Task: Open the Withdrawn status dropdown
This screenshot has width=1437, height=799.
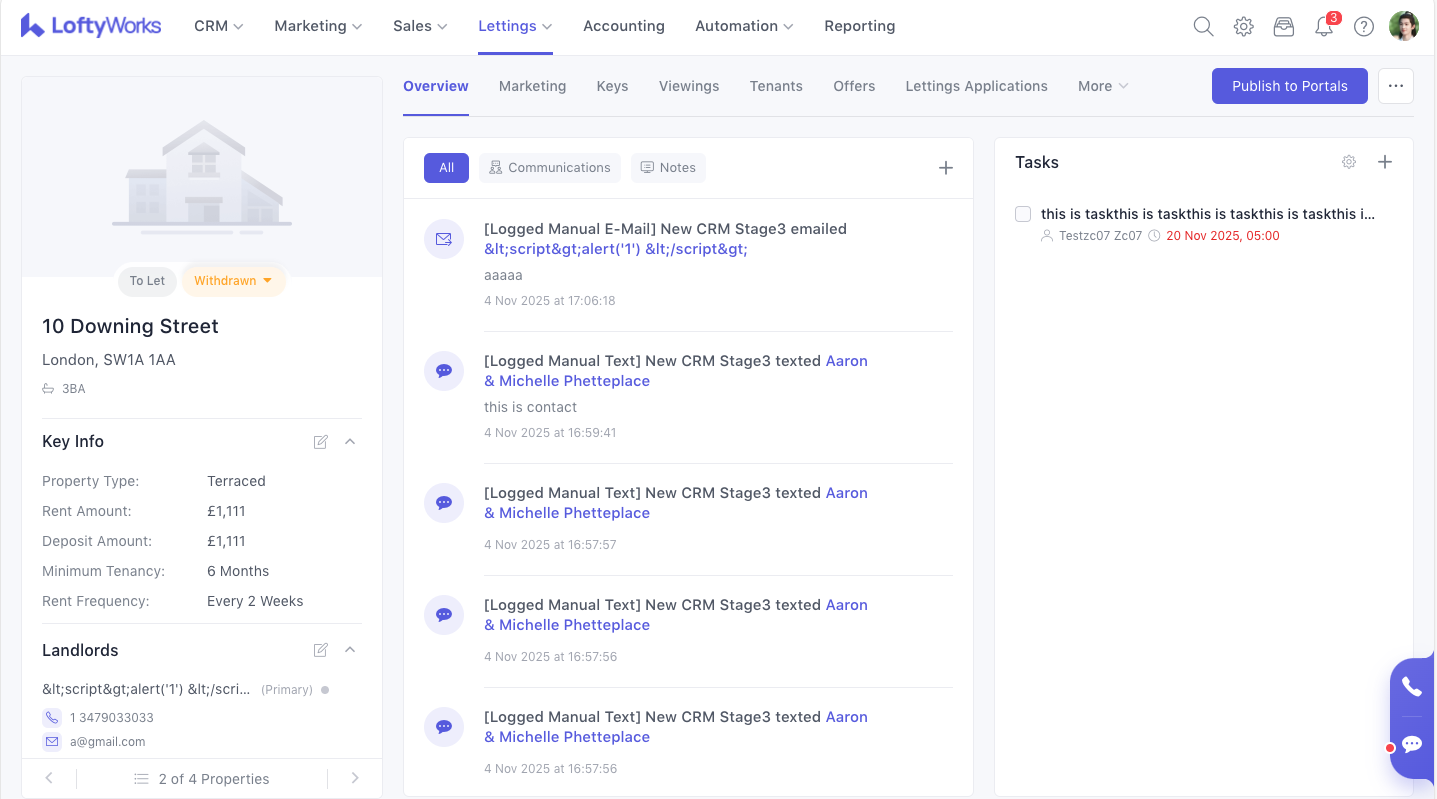Action: [233, 281]
